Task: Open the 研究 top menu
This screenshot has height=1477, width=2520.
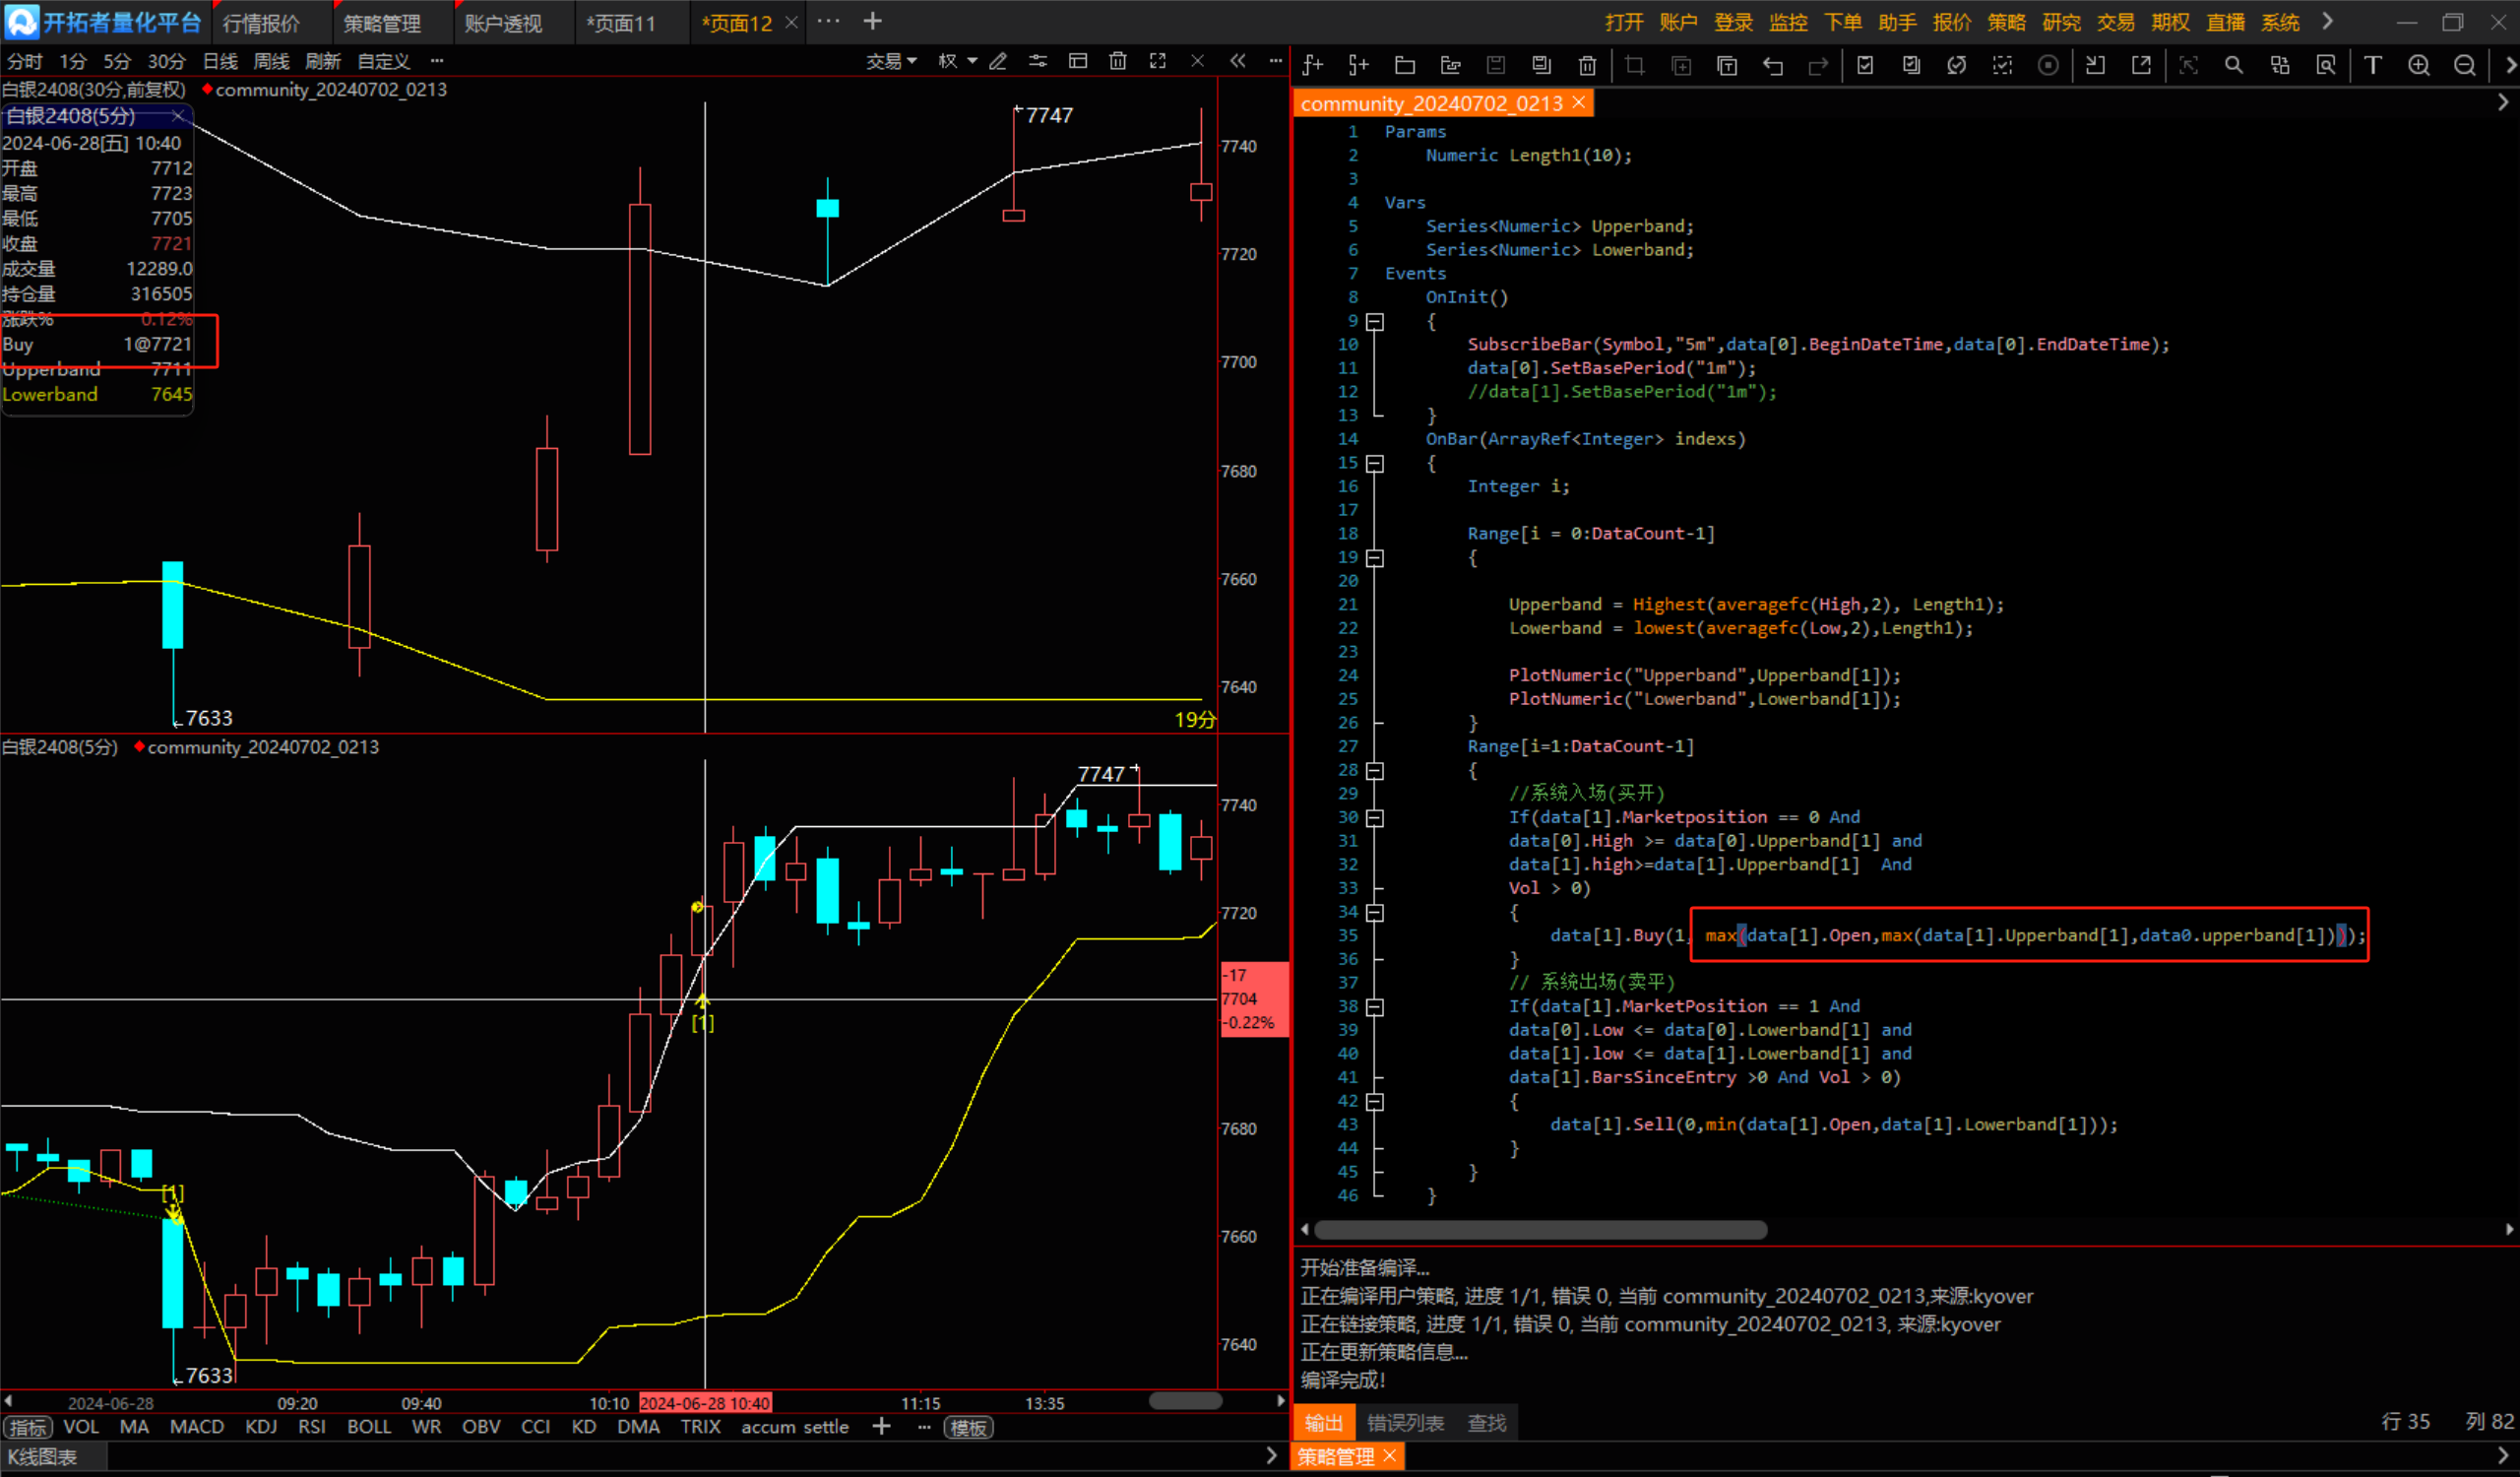Action: 2061,22
